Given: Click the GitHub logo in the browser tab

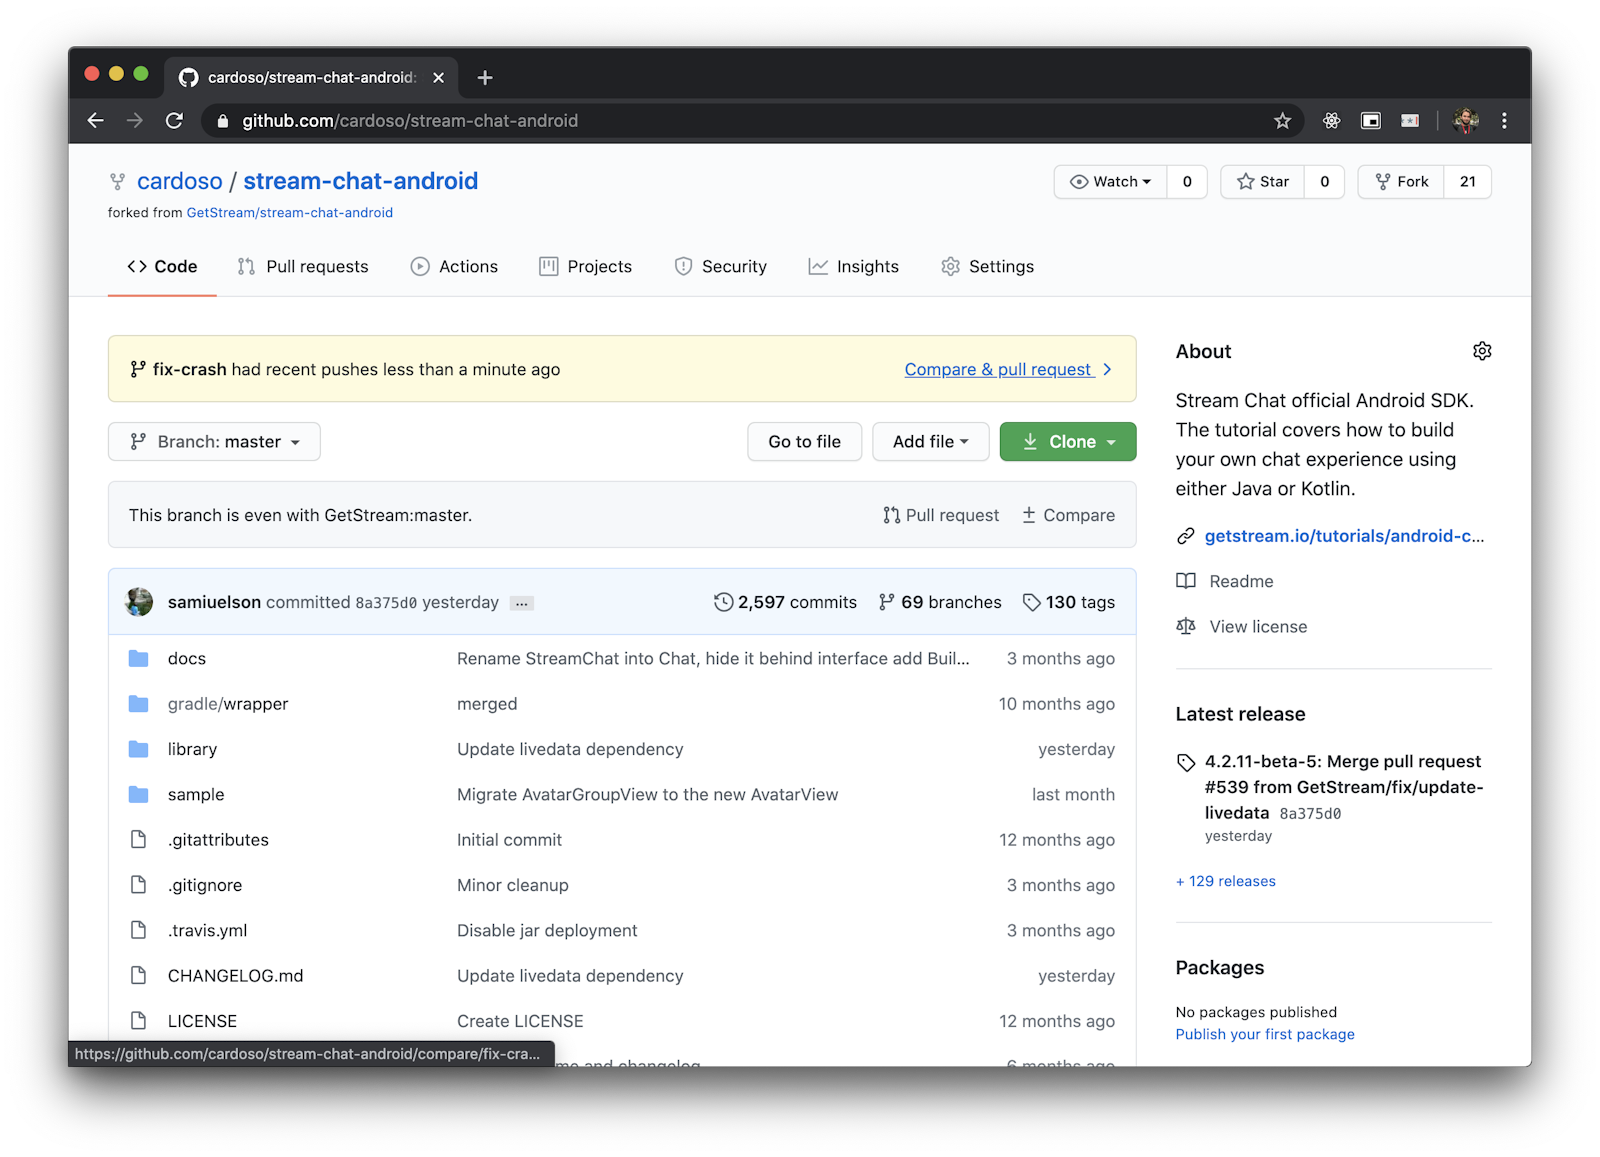Looking at the screenshot, I should [x=189, y=77].
